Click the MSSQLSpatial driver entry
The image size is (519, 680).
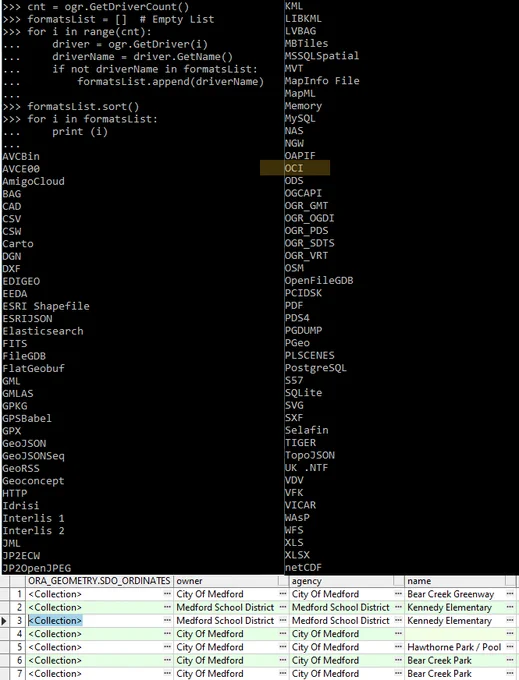(x=322, y=56)
